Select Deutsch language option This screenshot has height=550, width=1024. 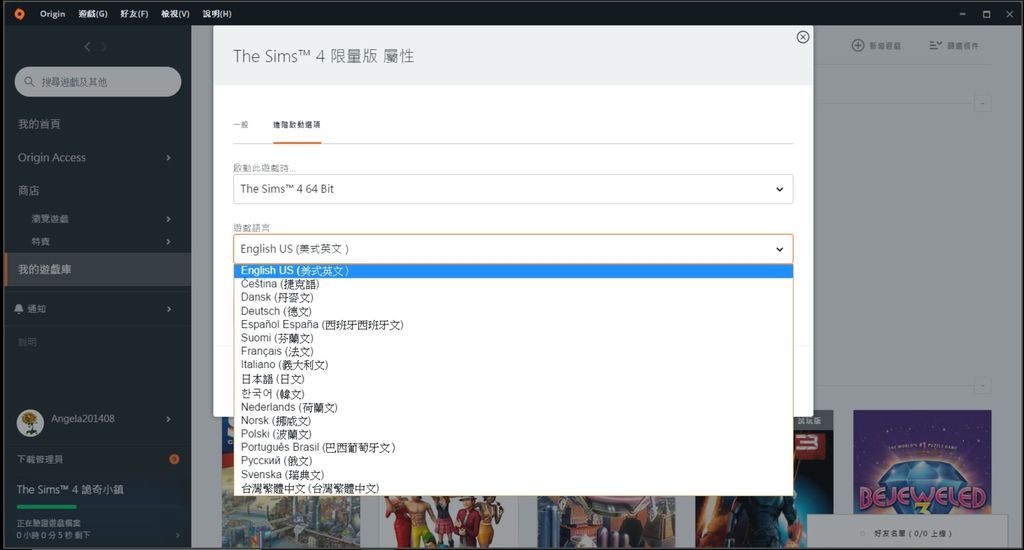(513, 311)
